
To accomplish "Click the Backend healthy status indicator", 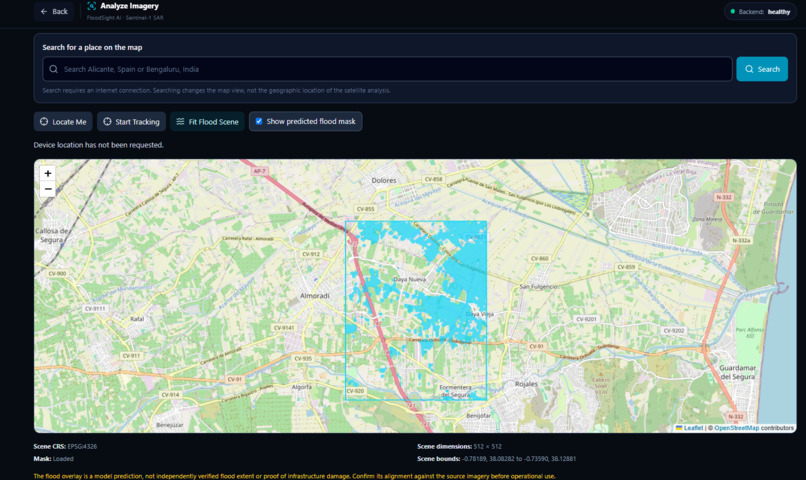I will coord(760,11).
